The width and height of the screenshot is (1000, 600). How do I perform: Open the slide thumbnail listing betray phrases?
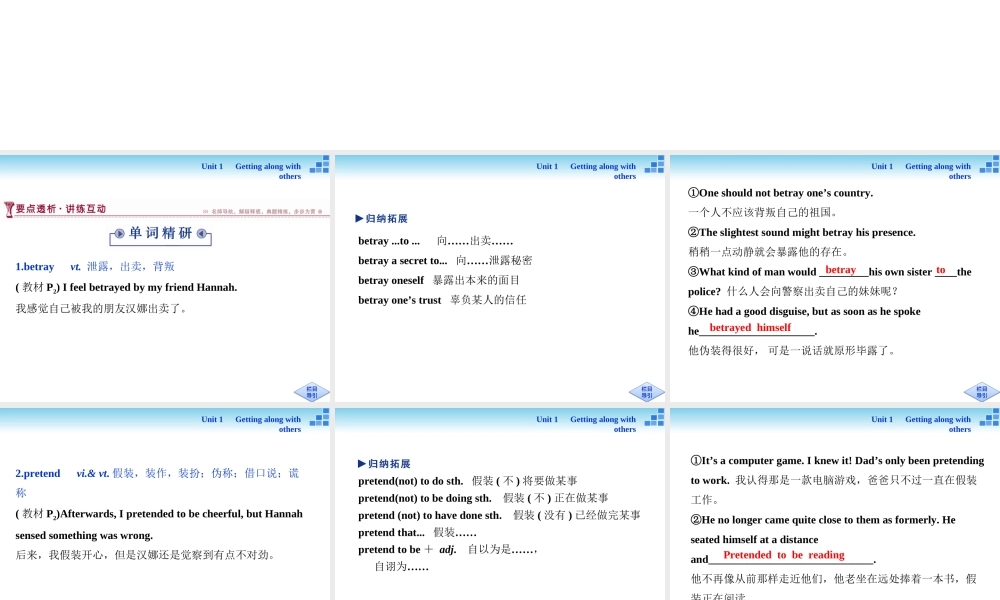pyautogui.click(x=500, y=278)
